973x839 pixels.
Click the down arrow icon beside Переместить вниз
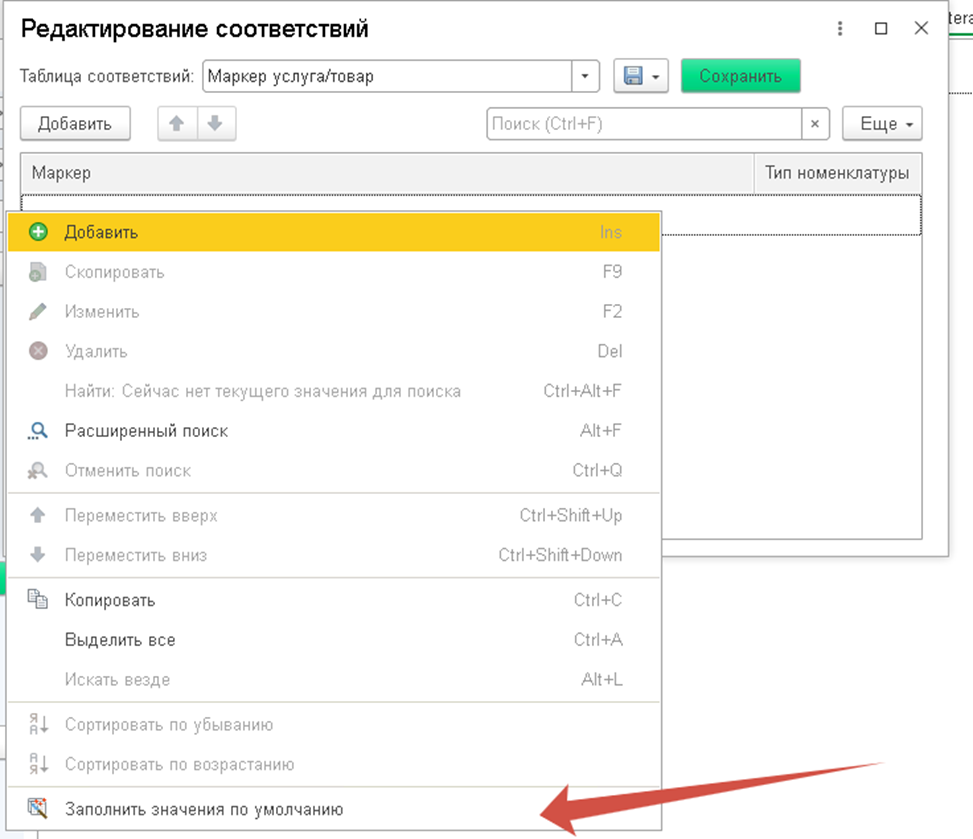38,555
